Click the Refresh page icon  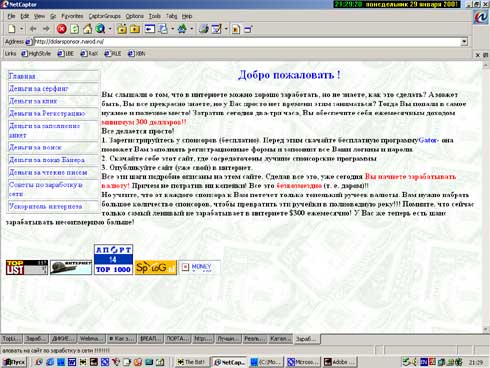[75, 29]
